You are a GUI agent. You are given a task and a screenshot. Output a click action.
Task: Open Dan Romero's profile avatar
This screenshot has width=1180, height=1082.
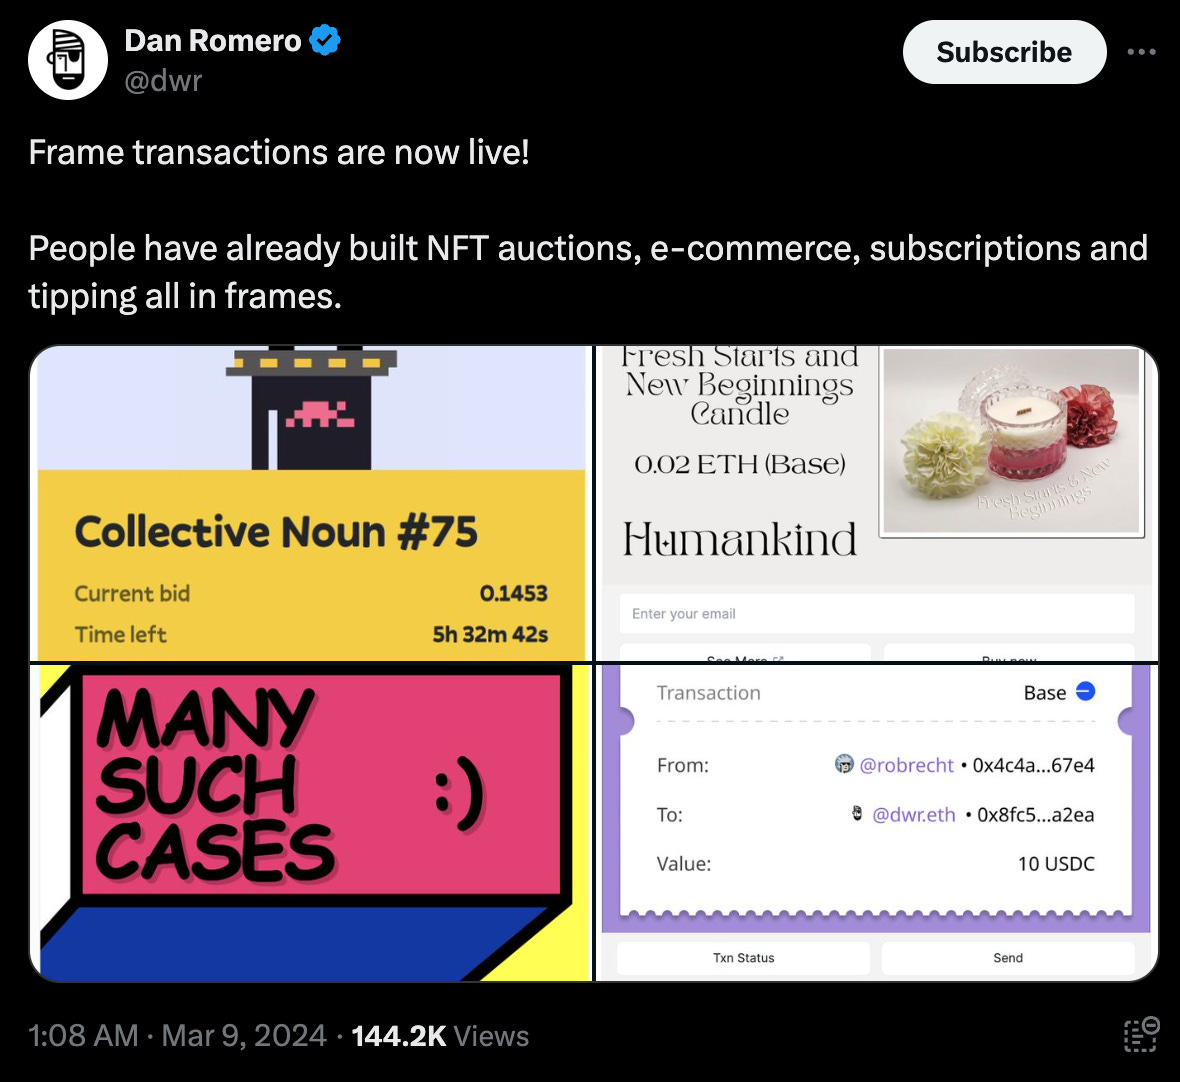point(67,60)
